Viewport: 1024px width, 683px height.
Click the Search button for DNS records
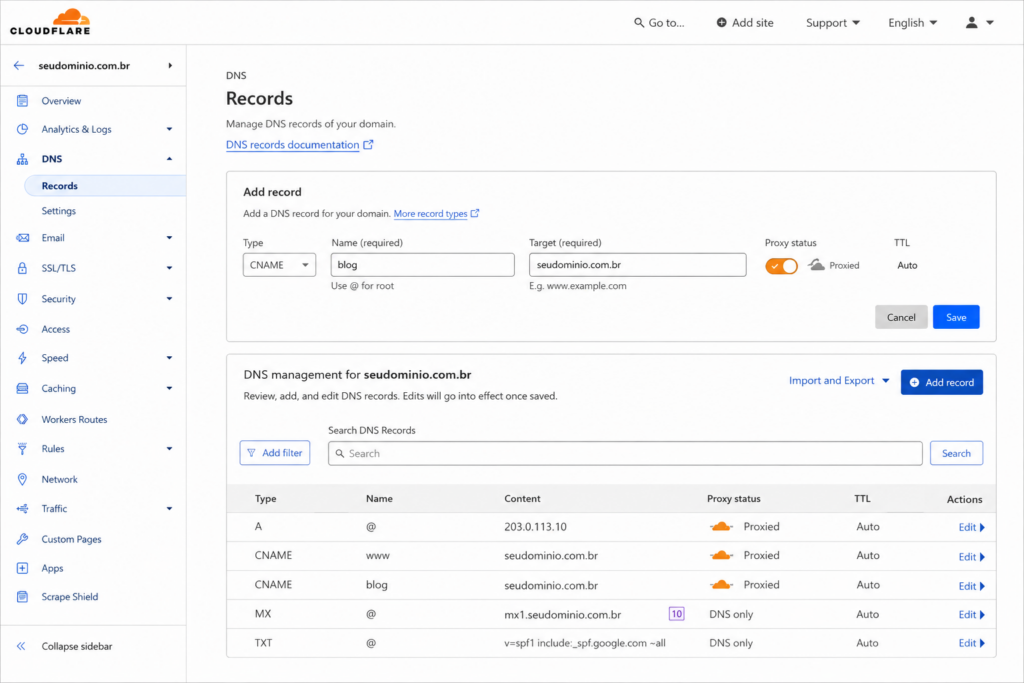956,453
